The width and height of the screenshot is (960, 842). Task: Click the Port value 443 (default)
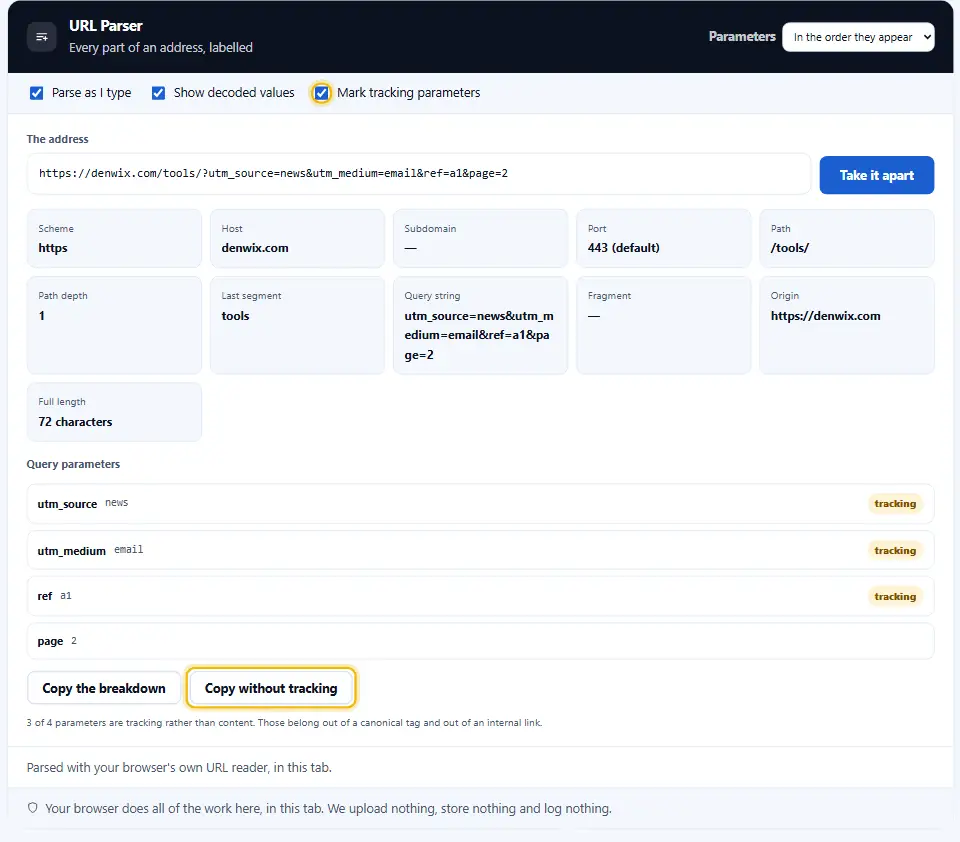pos(623,248)
